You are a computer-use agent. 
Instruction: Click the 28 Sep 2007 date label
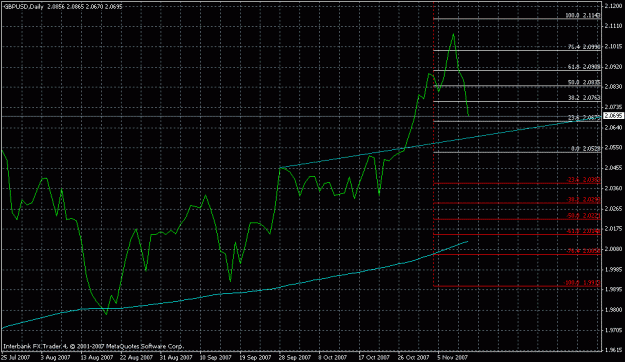[295, 357]
